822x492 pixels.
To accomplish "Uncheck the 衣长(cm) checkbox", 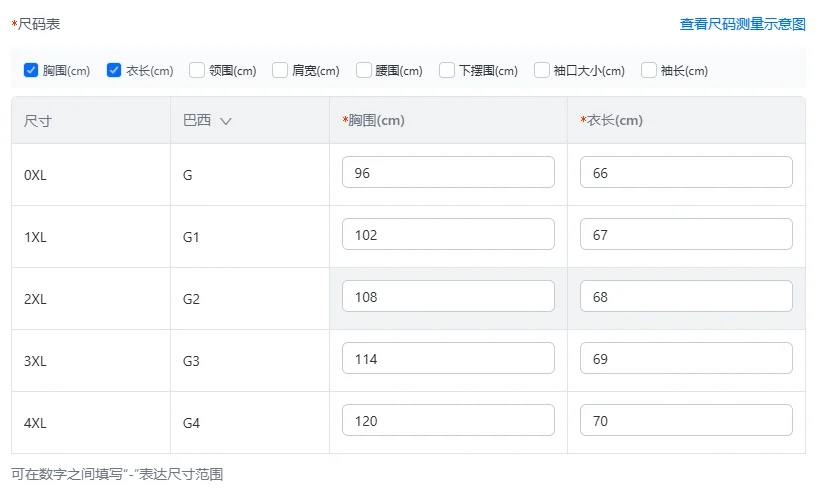I will click(x=114, y=70).
